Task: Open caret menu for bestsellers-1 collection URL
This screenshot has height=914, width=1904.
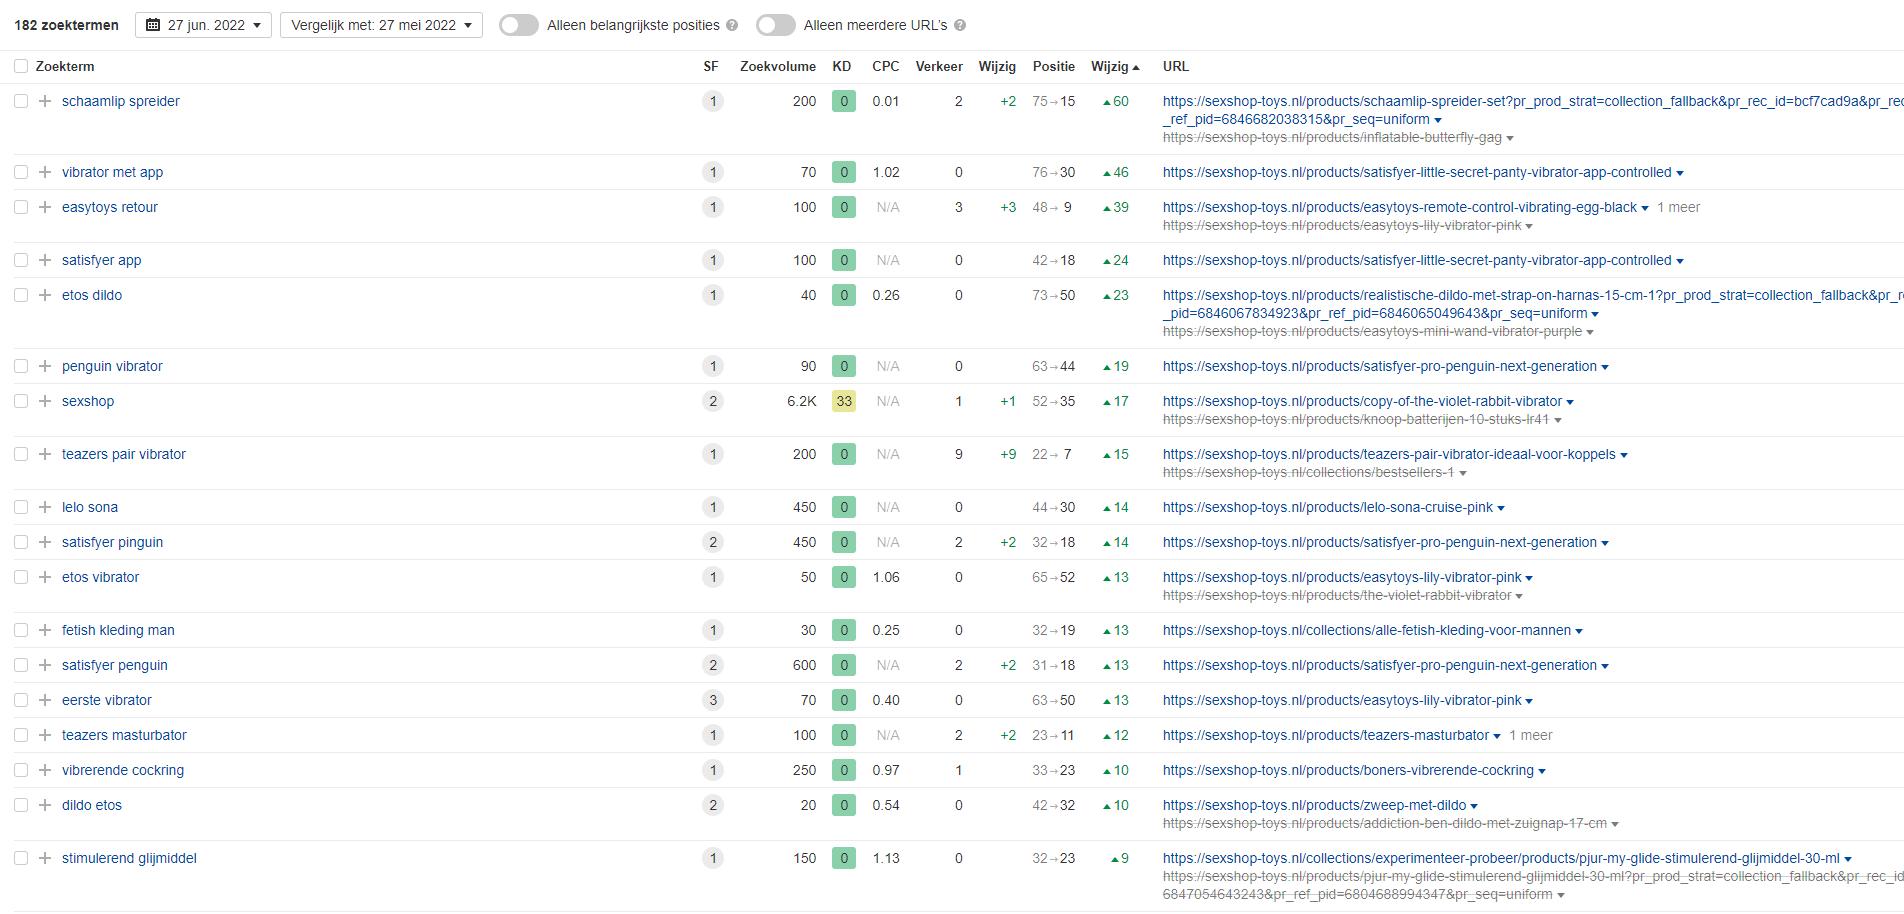Action: 1463,473
